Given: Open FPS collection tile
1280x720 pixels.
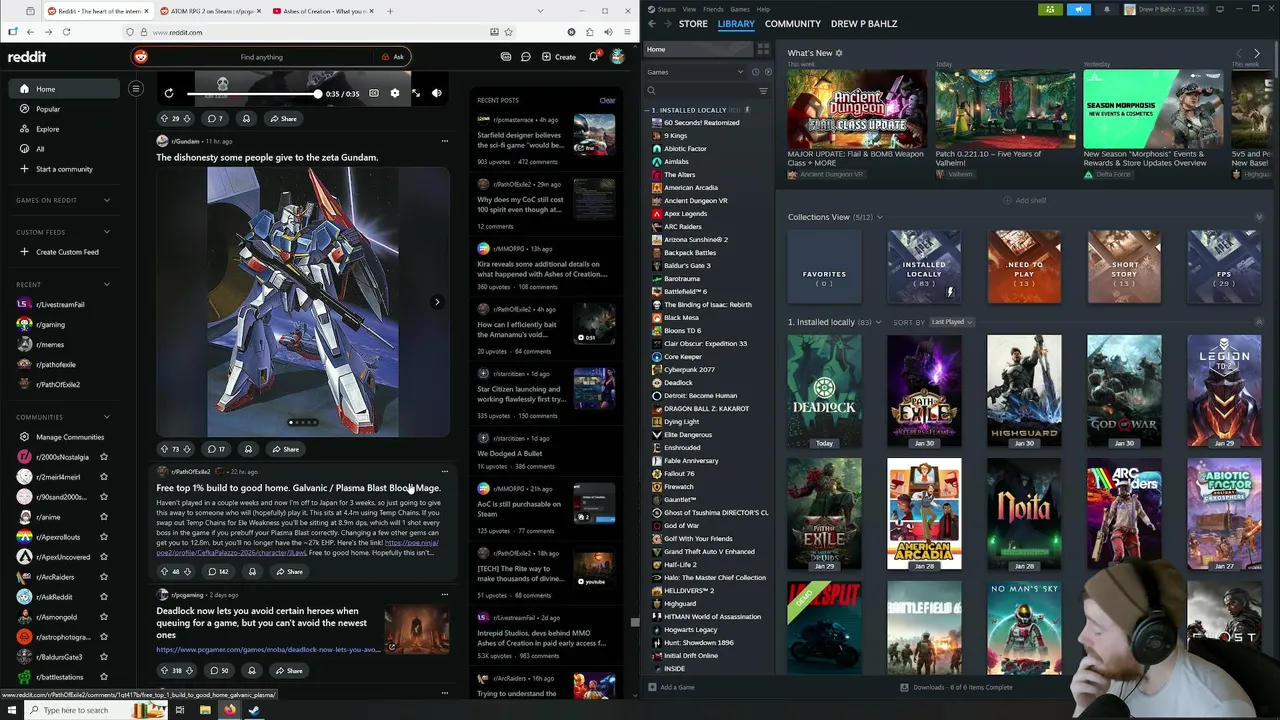Looking at the screenshot, I should point(1224,266).
